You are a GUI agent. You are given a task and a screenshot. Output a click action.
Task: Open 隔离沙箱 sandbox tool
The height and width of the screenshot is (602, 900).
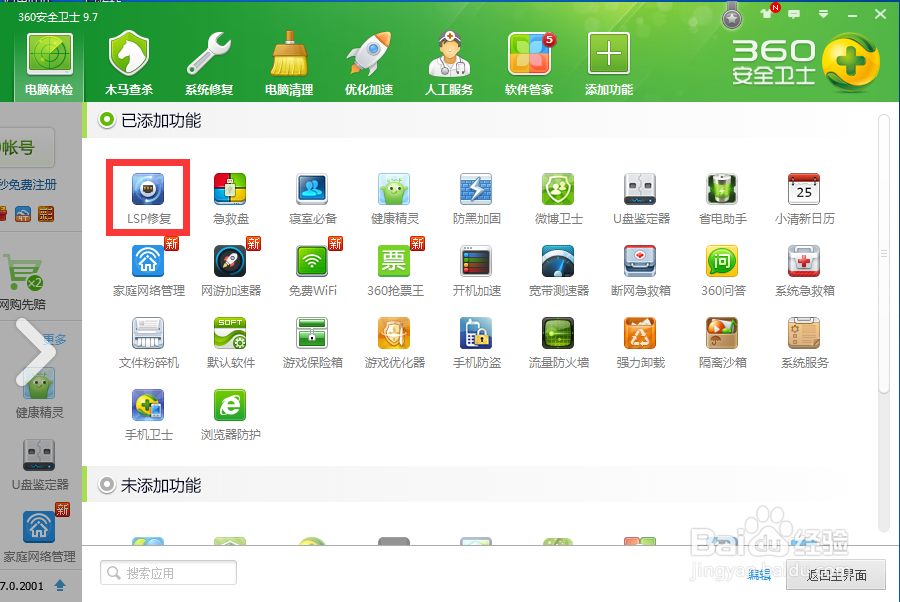723,343
